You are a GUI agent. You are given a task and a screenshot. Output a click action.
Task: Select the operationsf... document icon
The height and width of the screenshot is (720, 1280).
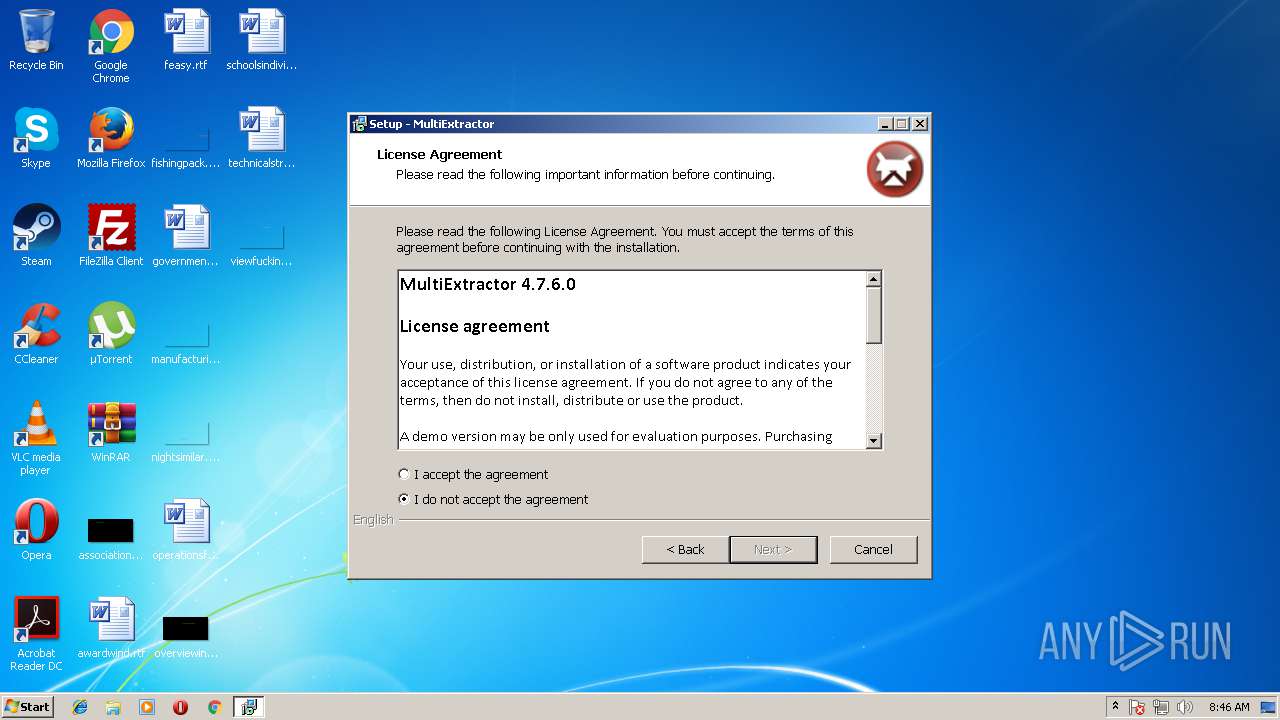point(186,530)
